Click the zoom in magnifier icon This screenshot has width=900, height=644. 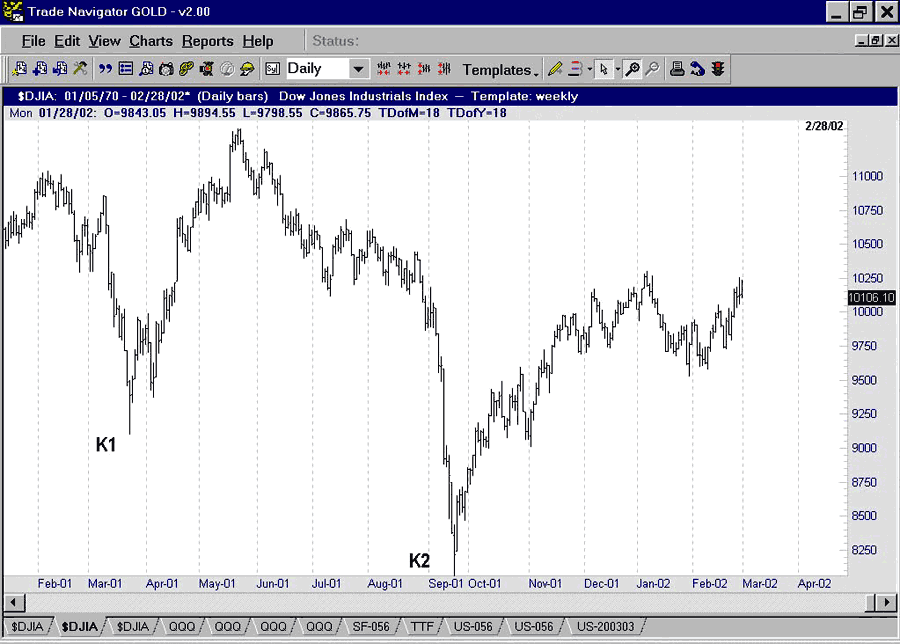coord(632,69)
